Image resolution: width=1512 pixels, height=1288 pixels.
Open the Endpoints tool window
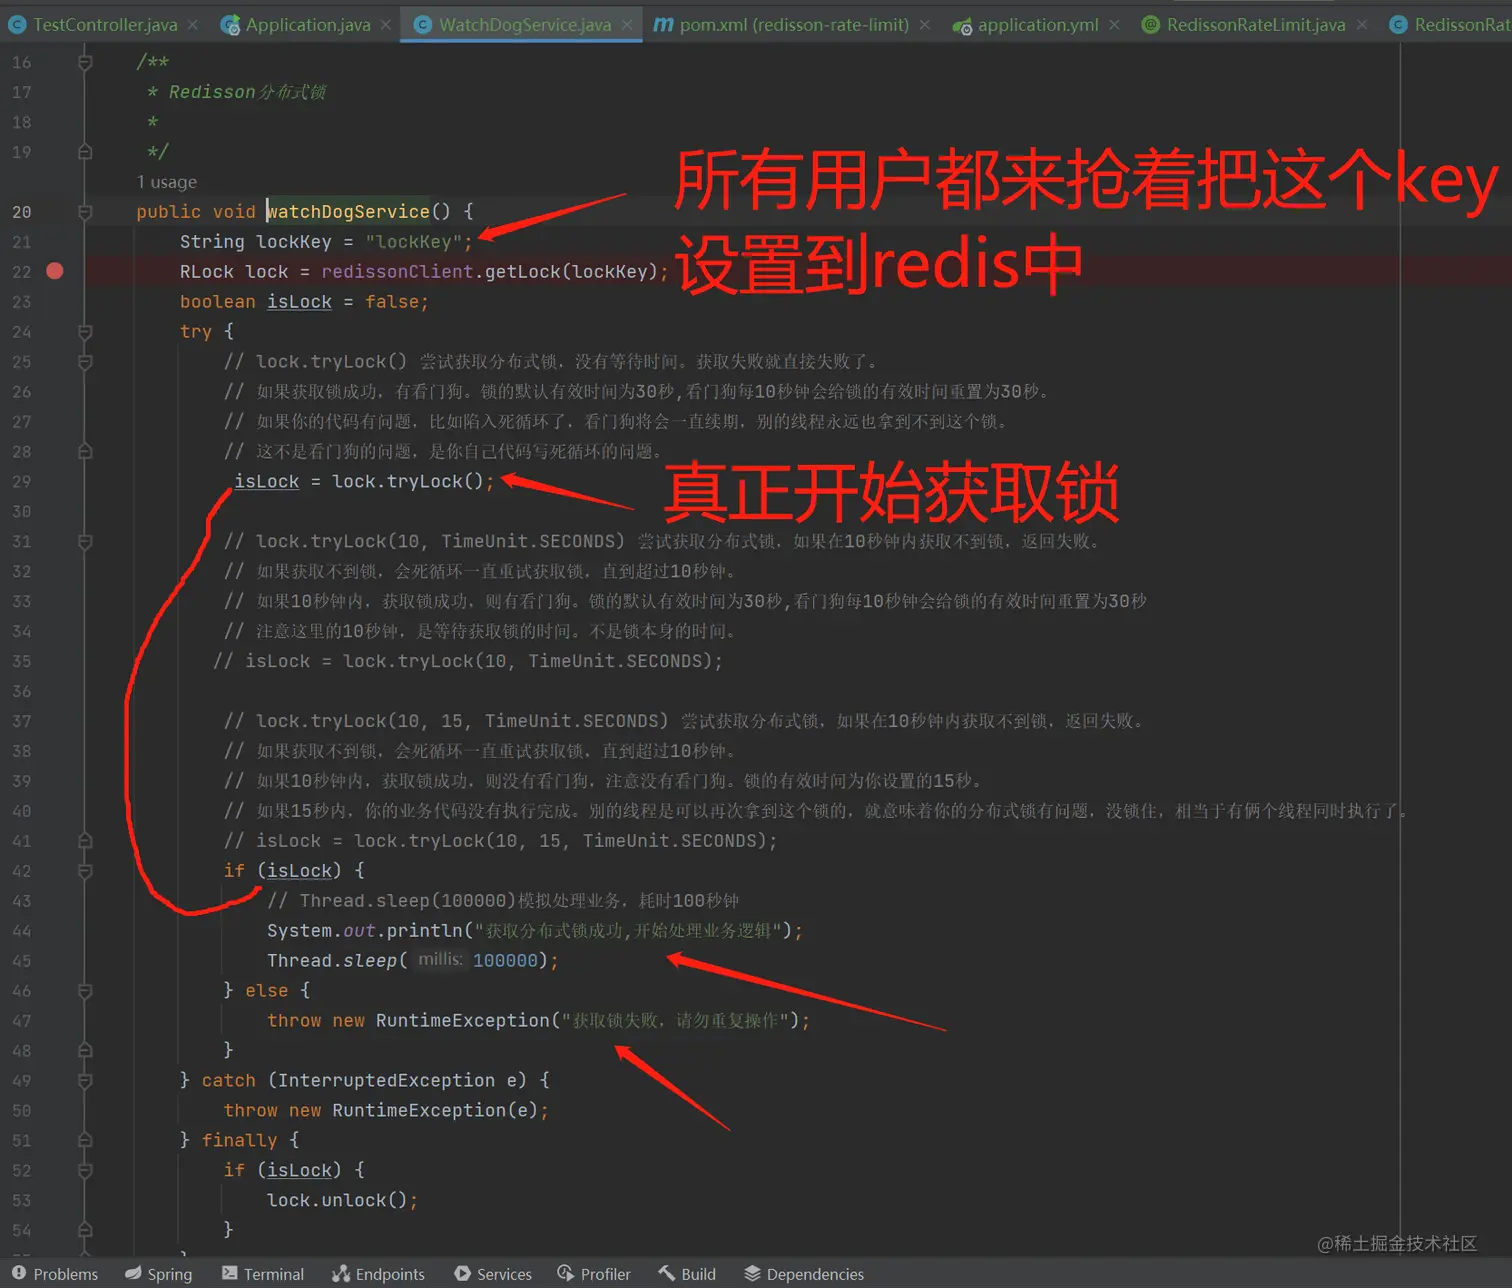pos(379,1274)
